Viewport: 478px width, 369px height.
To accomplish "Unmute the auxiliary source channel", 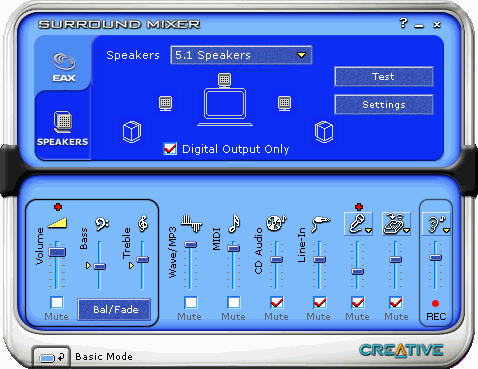I will point(396,303).
